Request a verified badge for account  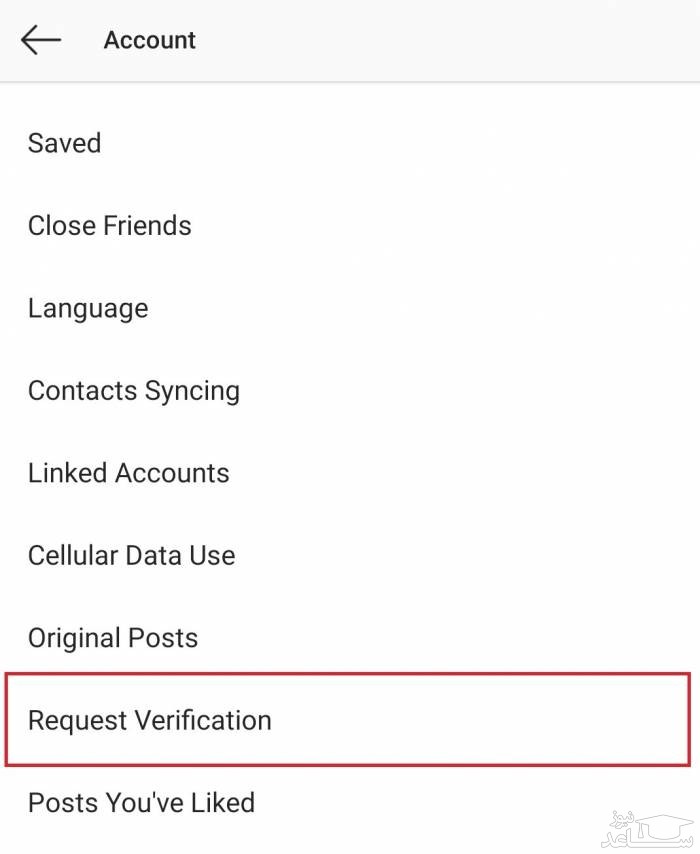(x=150, y=720)
